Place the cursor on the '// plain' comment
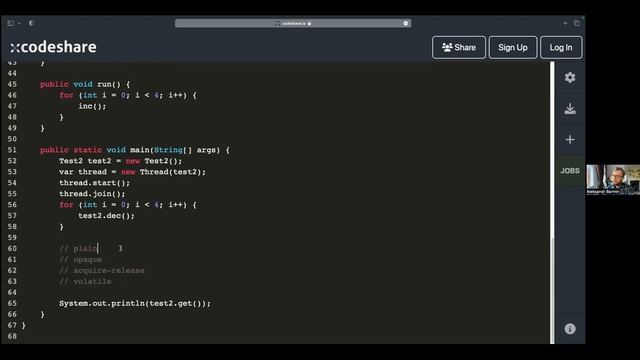This screenshot has height=360, width=640. coord(78,248)
